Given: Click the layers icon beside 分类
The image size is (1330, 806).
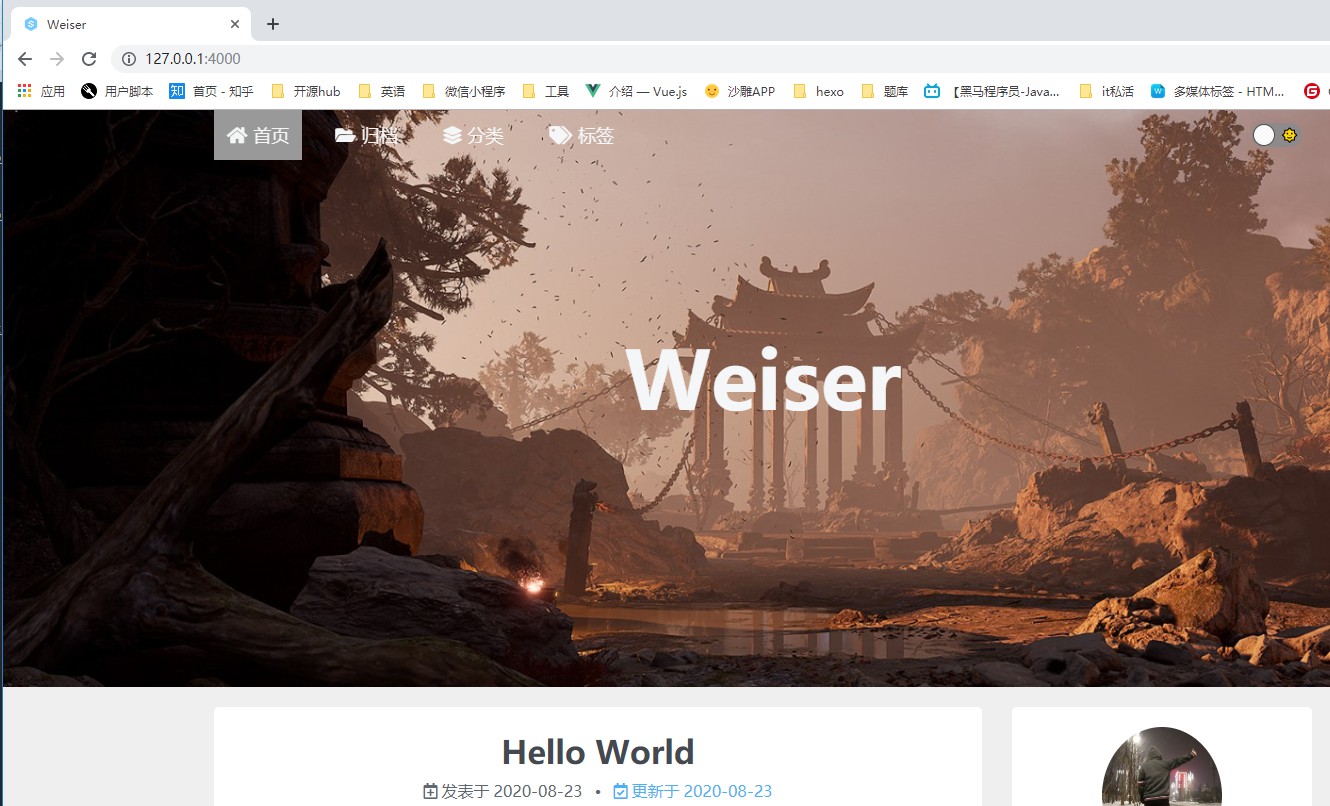Looking at the screenshot, I should (452, 135).
